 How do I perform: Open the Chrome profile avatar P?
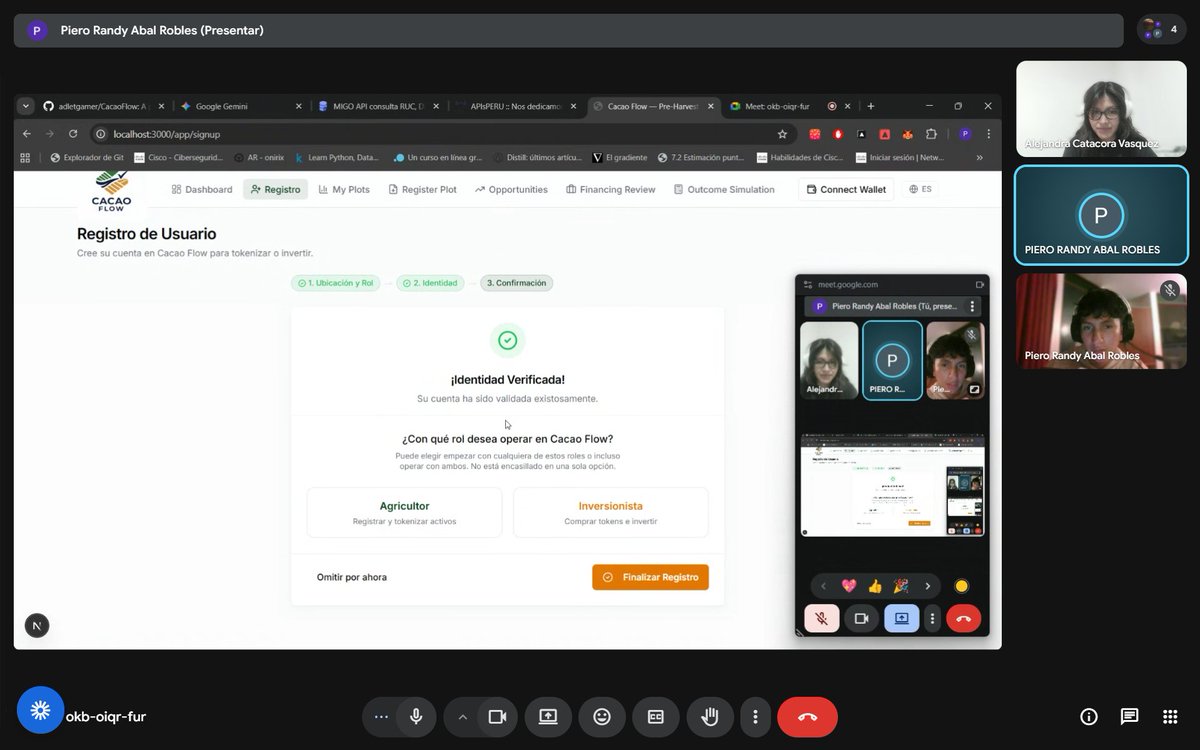964,134
